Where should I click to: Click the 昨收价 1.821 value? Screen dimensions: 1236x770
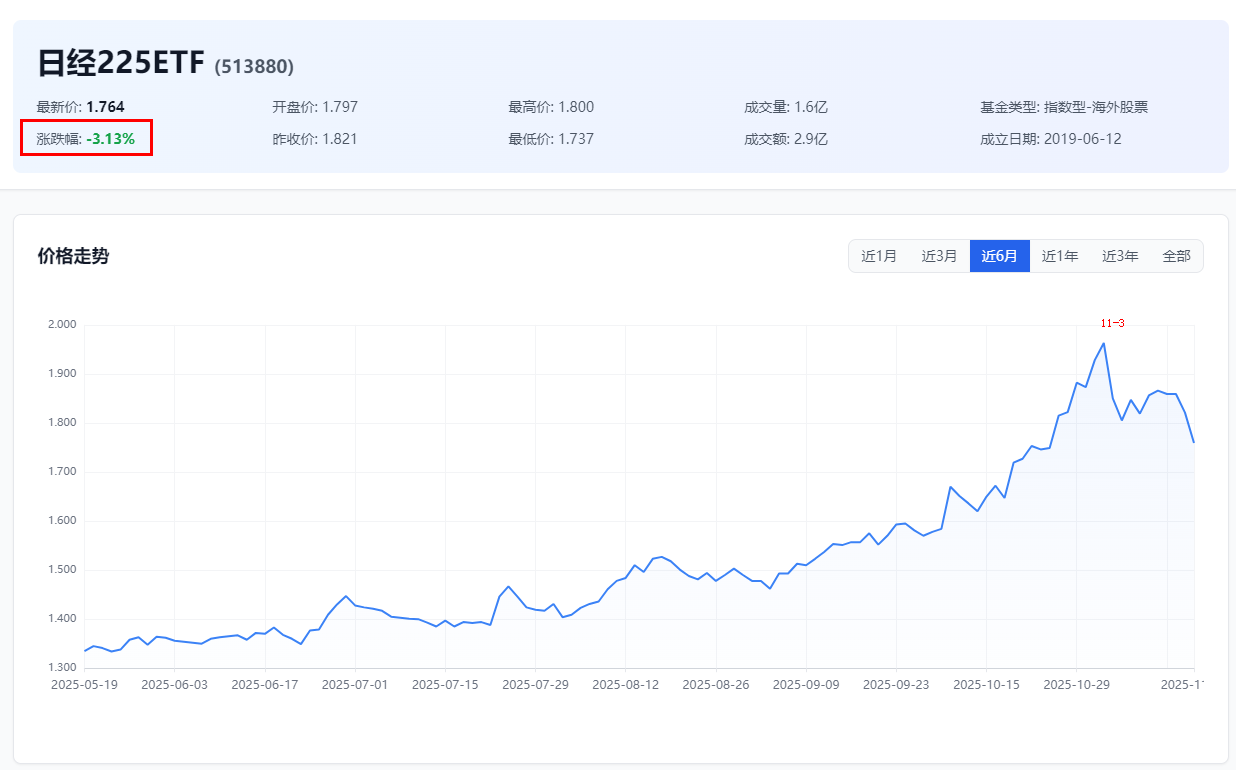tap(315, 139)
